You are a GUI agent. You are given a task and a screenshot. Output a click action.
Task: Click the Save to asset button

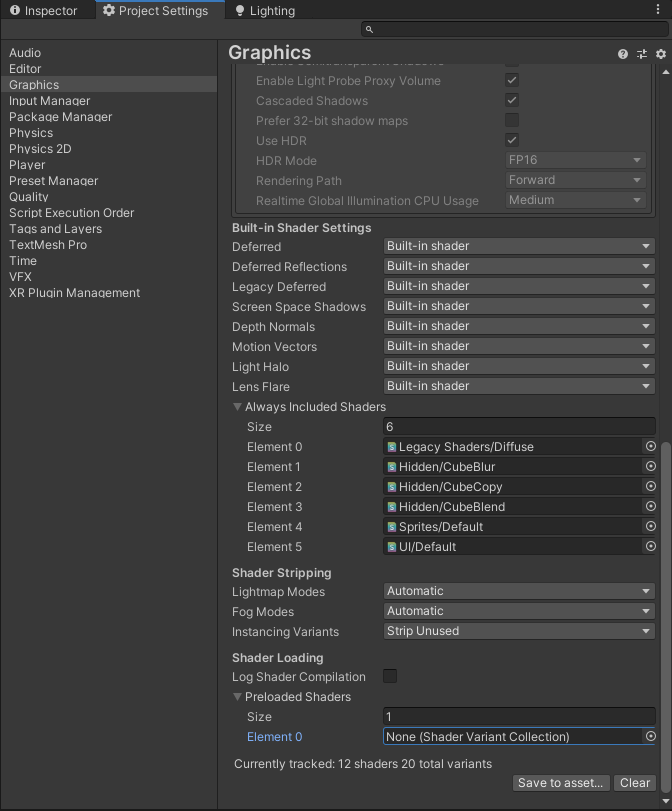(561, 783)
